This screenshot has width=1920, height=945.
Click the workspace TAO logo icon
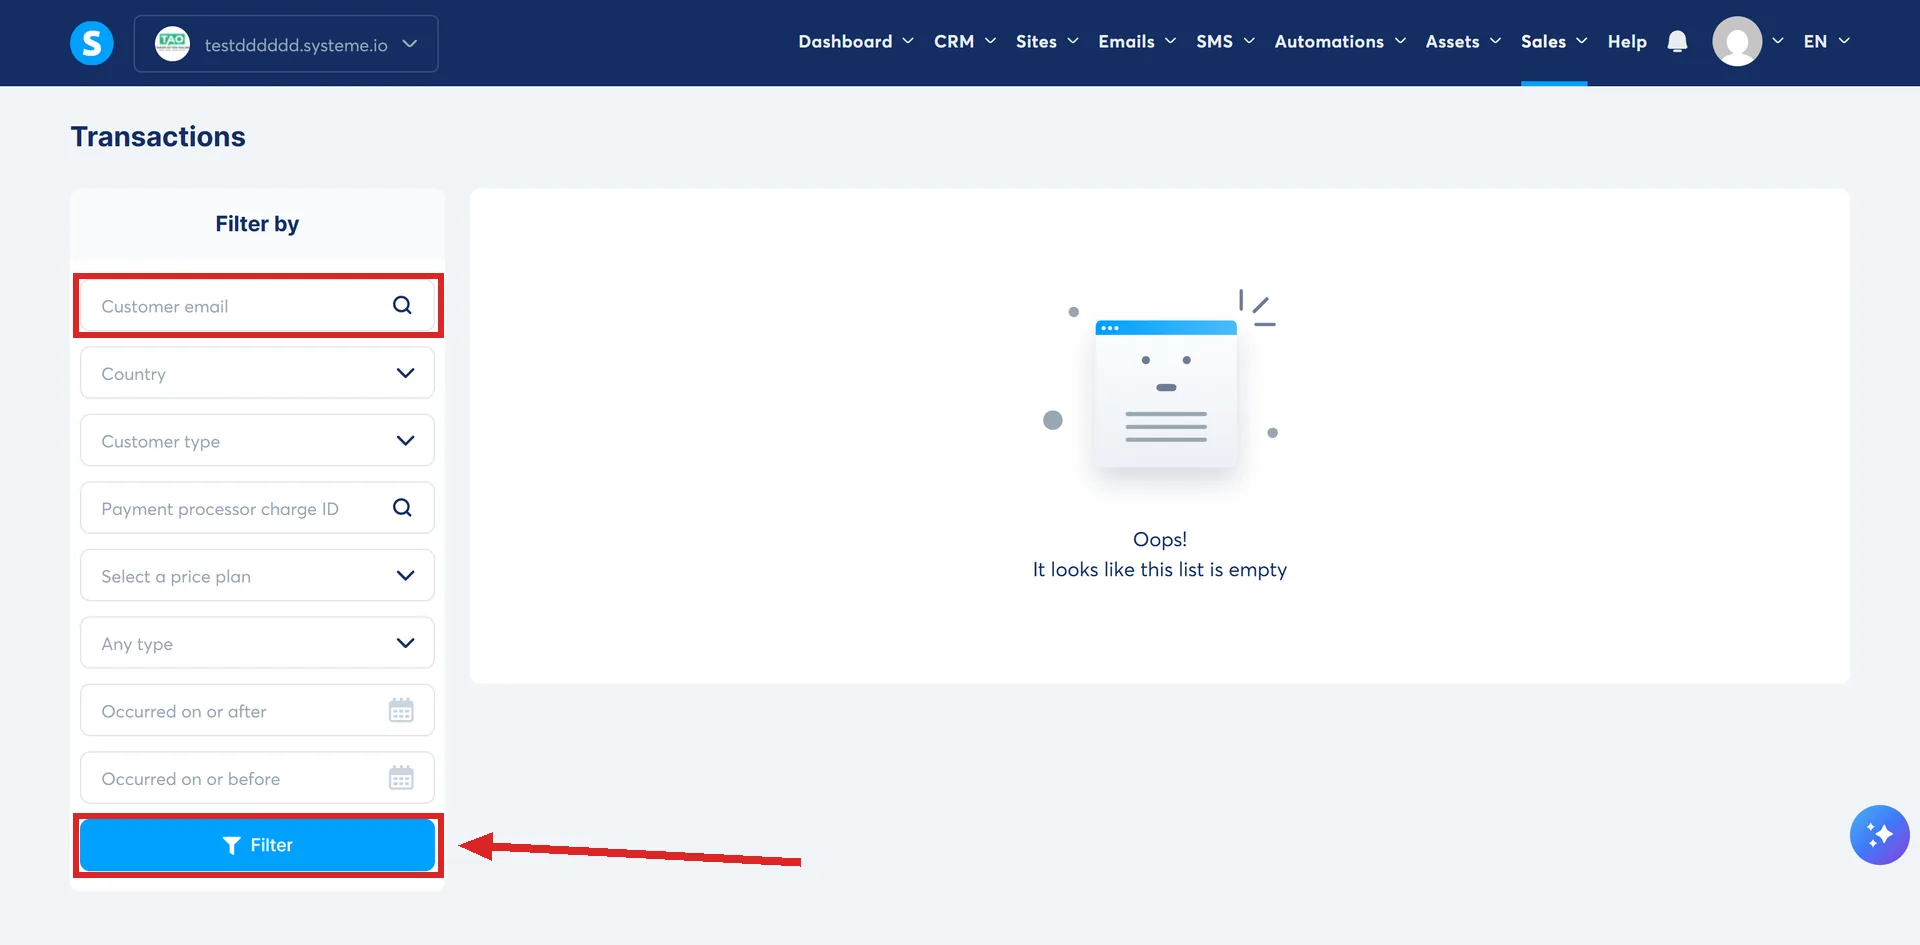tap(172, 43)
